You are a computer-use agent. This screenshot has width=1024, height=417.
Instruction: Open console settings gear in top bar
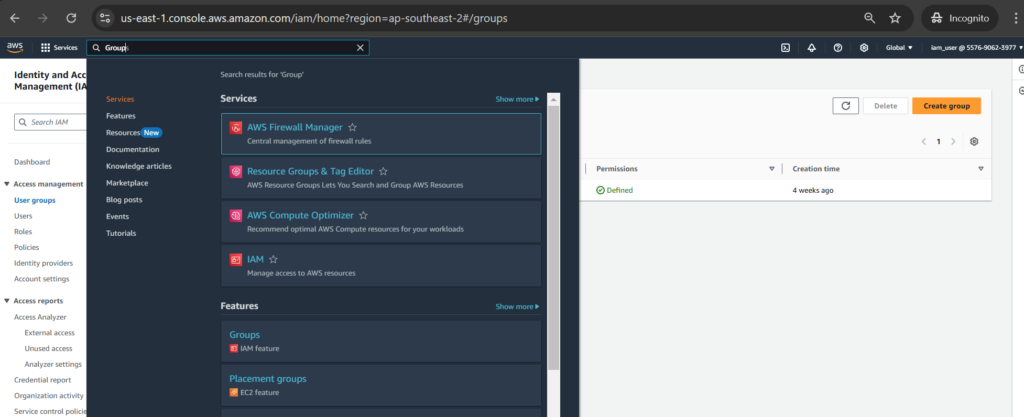click(863, 48)
